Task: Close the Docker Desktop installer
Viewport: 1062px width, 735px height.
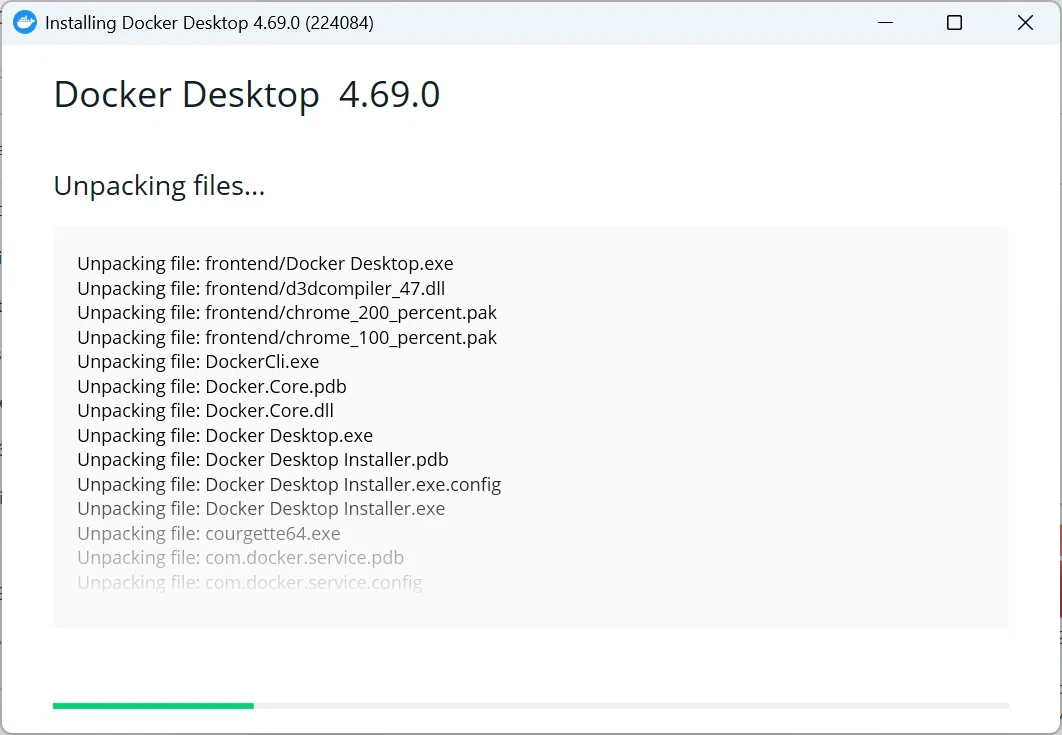Action: coord(1025,22)
